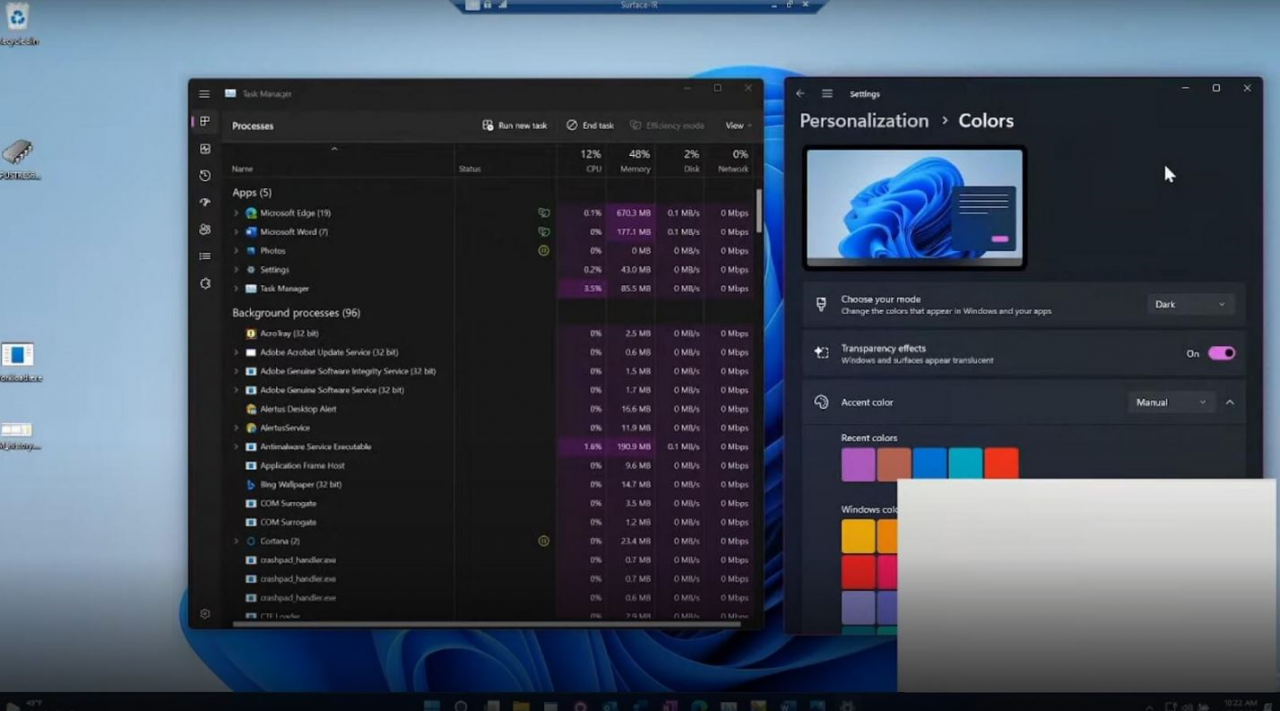1280x711 pixels.
Task: Open App history in Task Manager sidebar
Action: coord(205,176)
